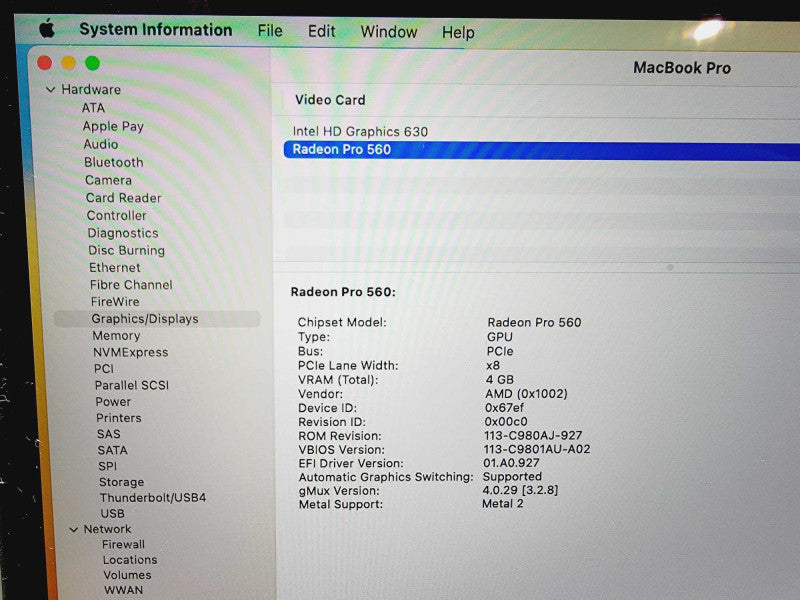Click the 4.0.29 [3.2.8] gMux value
800x600 pixels.
[x=520, y=490]
